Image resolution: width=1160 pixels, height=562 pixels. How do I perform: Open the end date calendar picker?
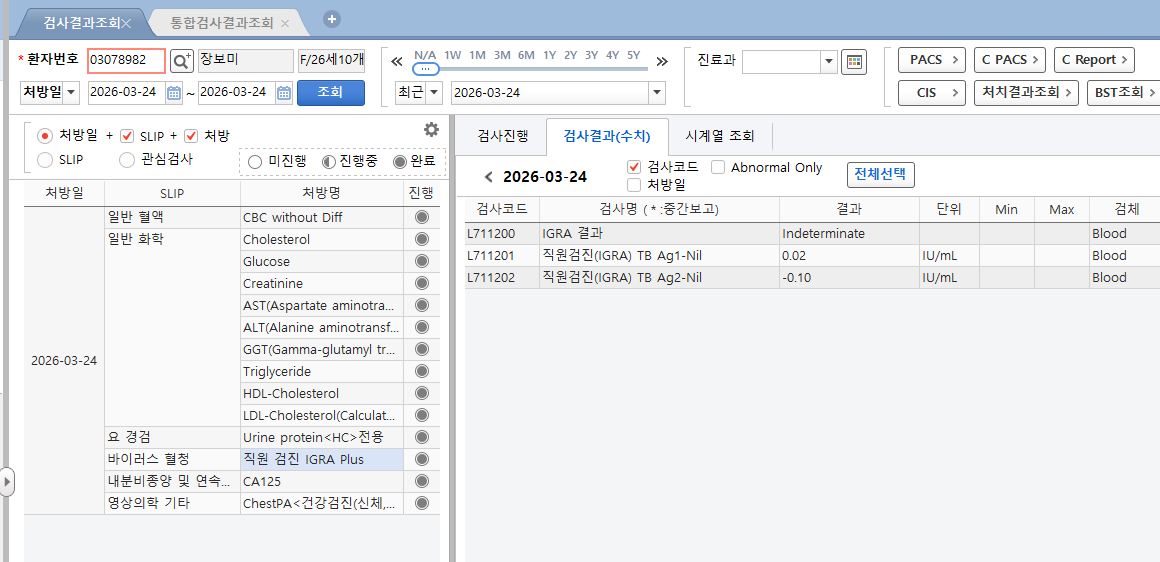tap(284, 92)
